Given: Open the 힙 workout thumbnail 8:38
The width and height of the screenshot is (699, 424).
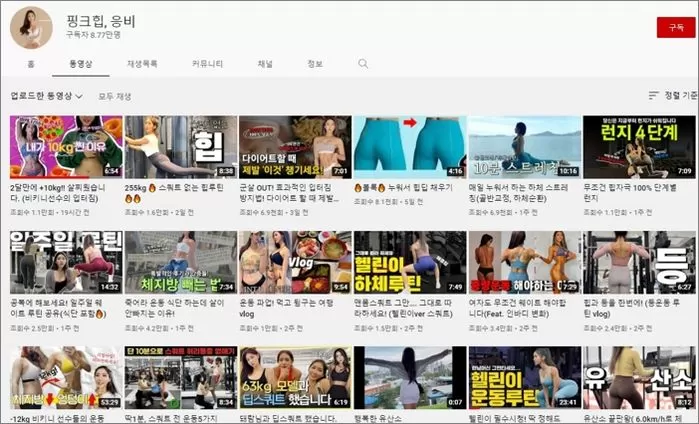Looking at the screenshot, I should 181,147.
